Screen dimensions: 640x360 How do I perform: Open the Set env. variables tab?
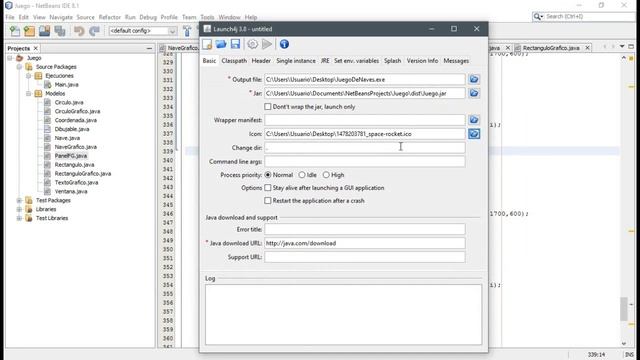point(356,60)
